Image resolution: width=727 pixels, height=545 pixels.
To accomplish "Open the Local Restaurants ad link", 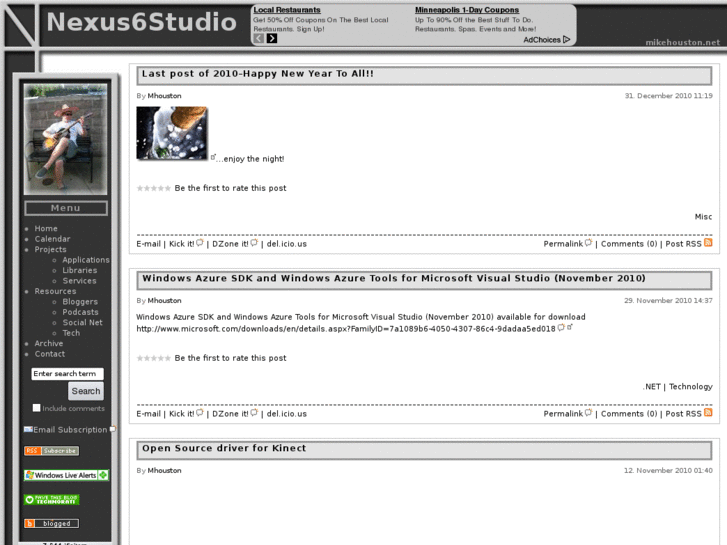I will [x=287, y=10].
